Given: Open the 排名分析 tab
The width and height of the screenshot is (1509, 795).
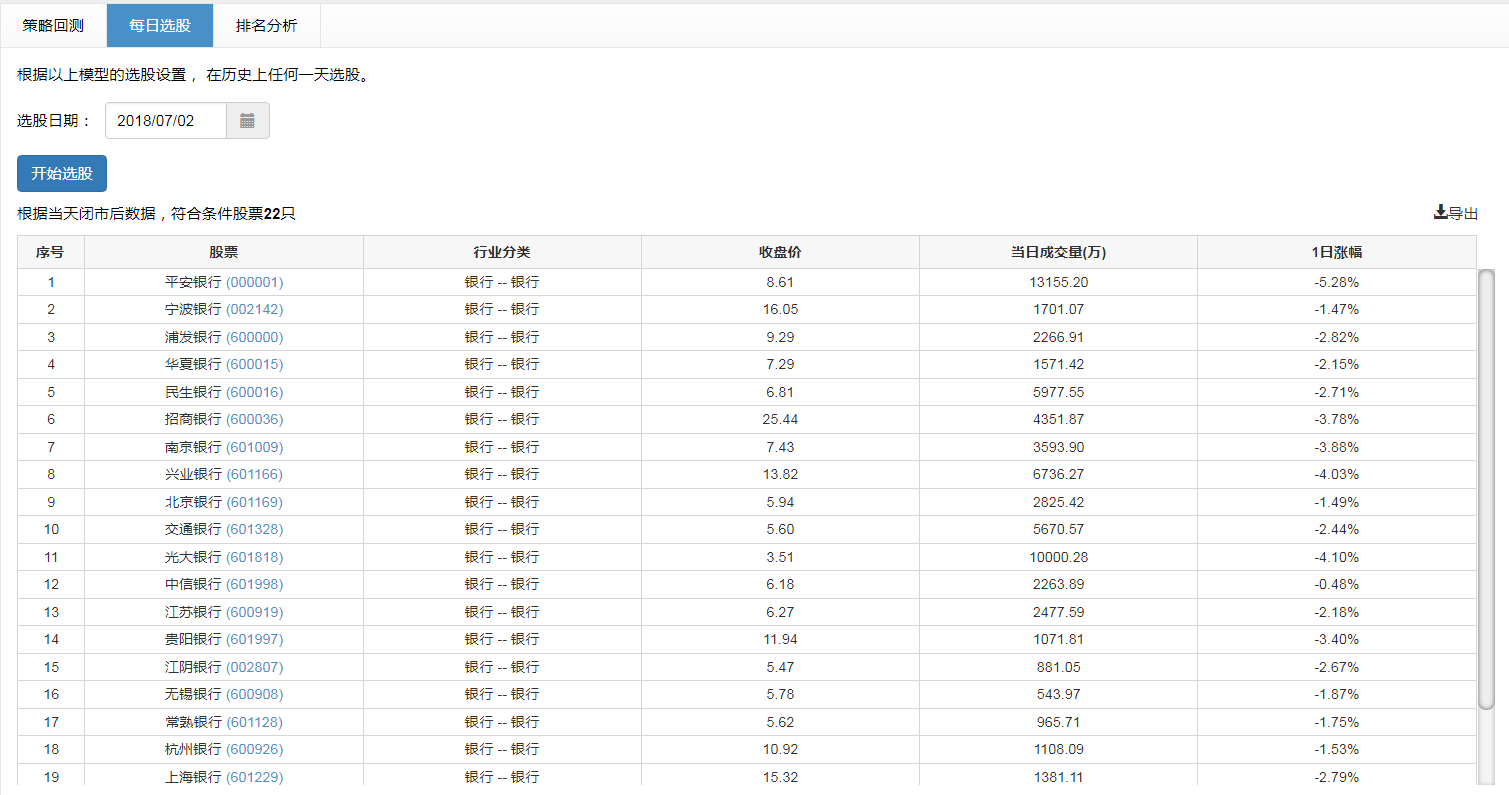Looking at the screenshot, I should 267,26.
